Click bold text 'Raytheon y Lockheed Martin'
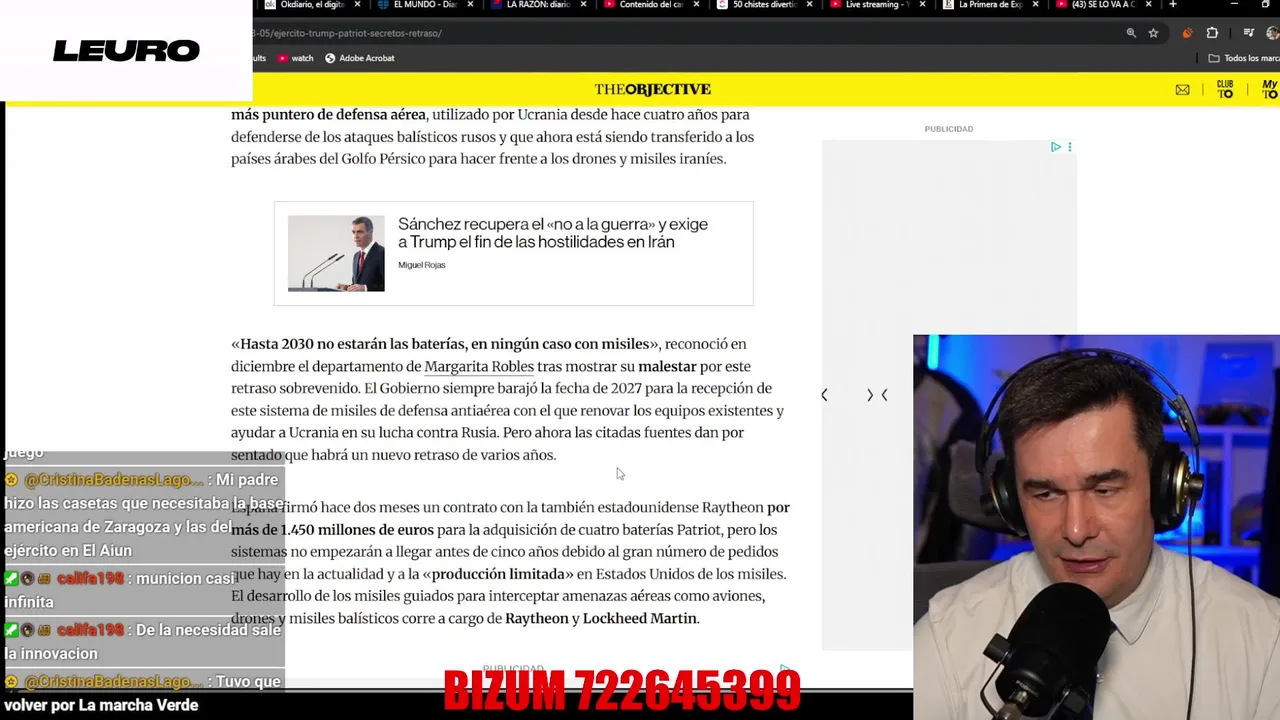The height and width of the screenshot is (720, 1280). [601, 618]
